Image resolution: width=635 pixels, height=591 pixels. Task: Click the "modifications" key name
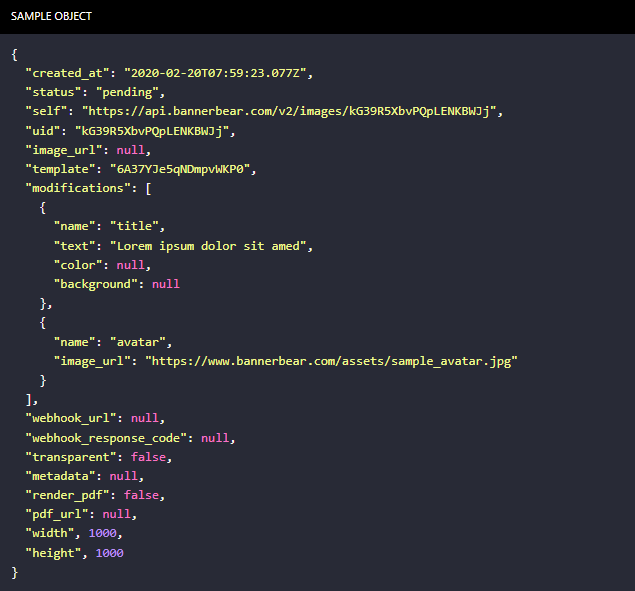coord(74,188)
